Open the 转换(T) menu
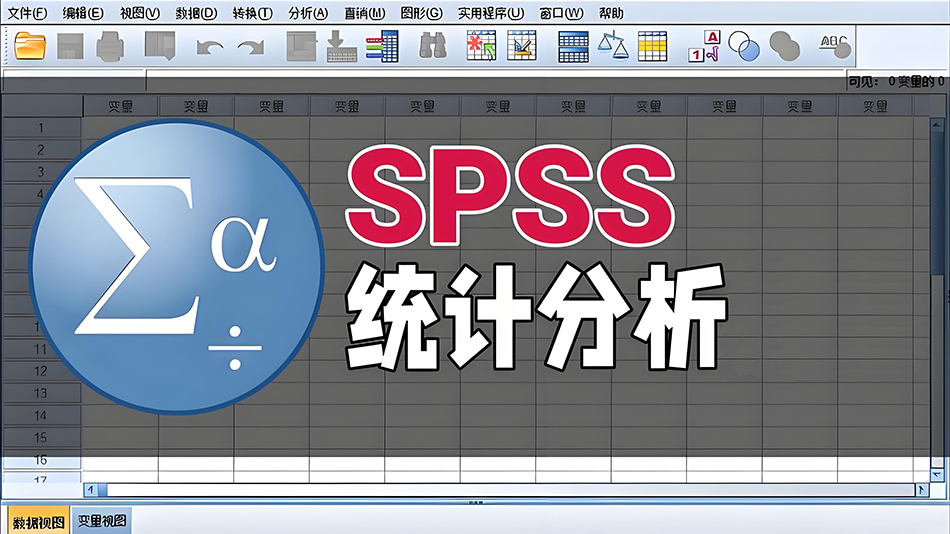 253,13
